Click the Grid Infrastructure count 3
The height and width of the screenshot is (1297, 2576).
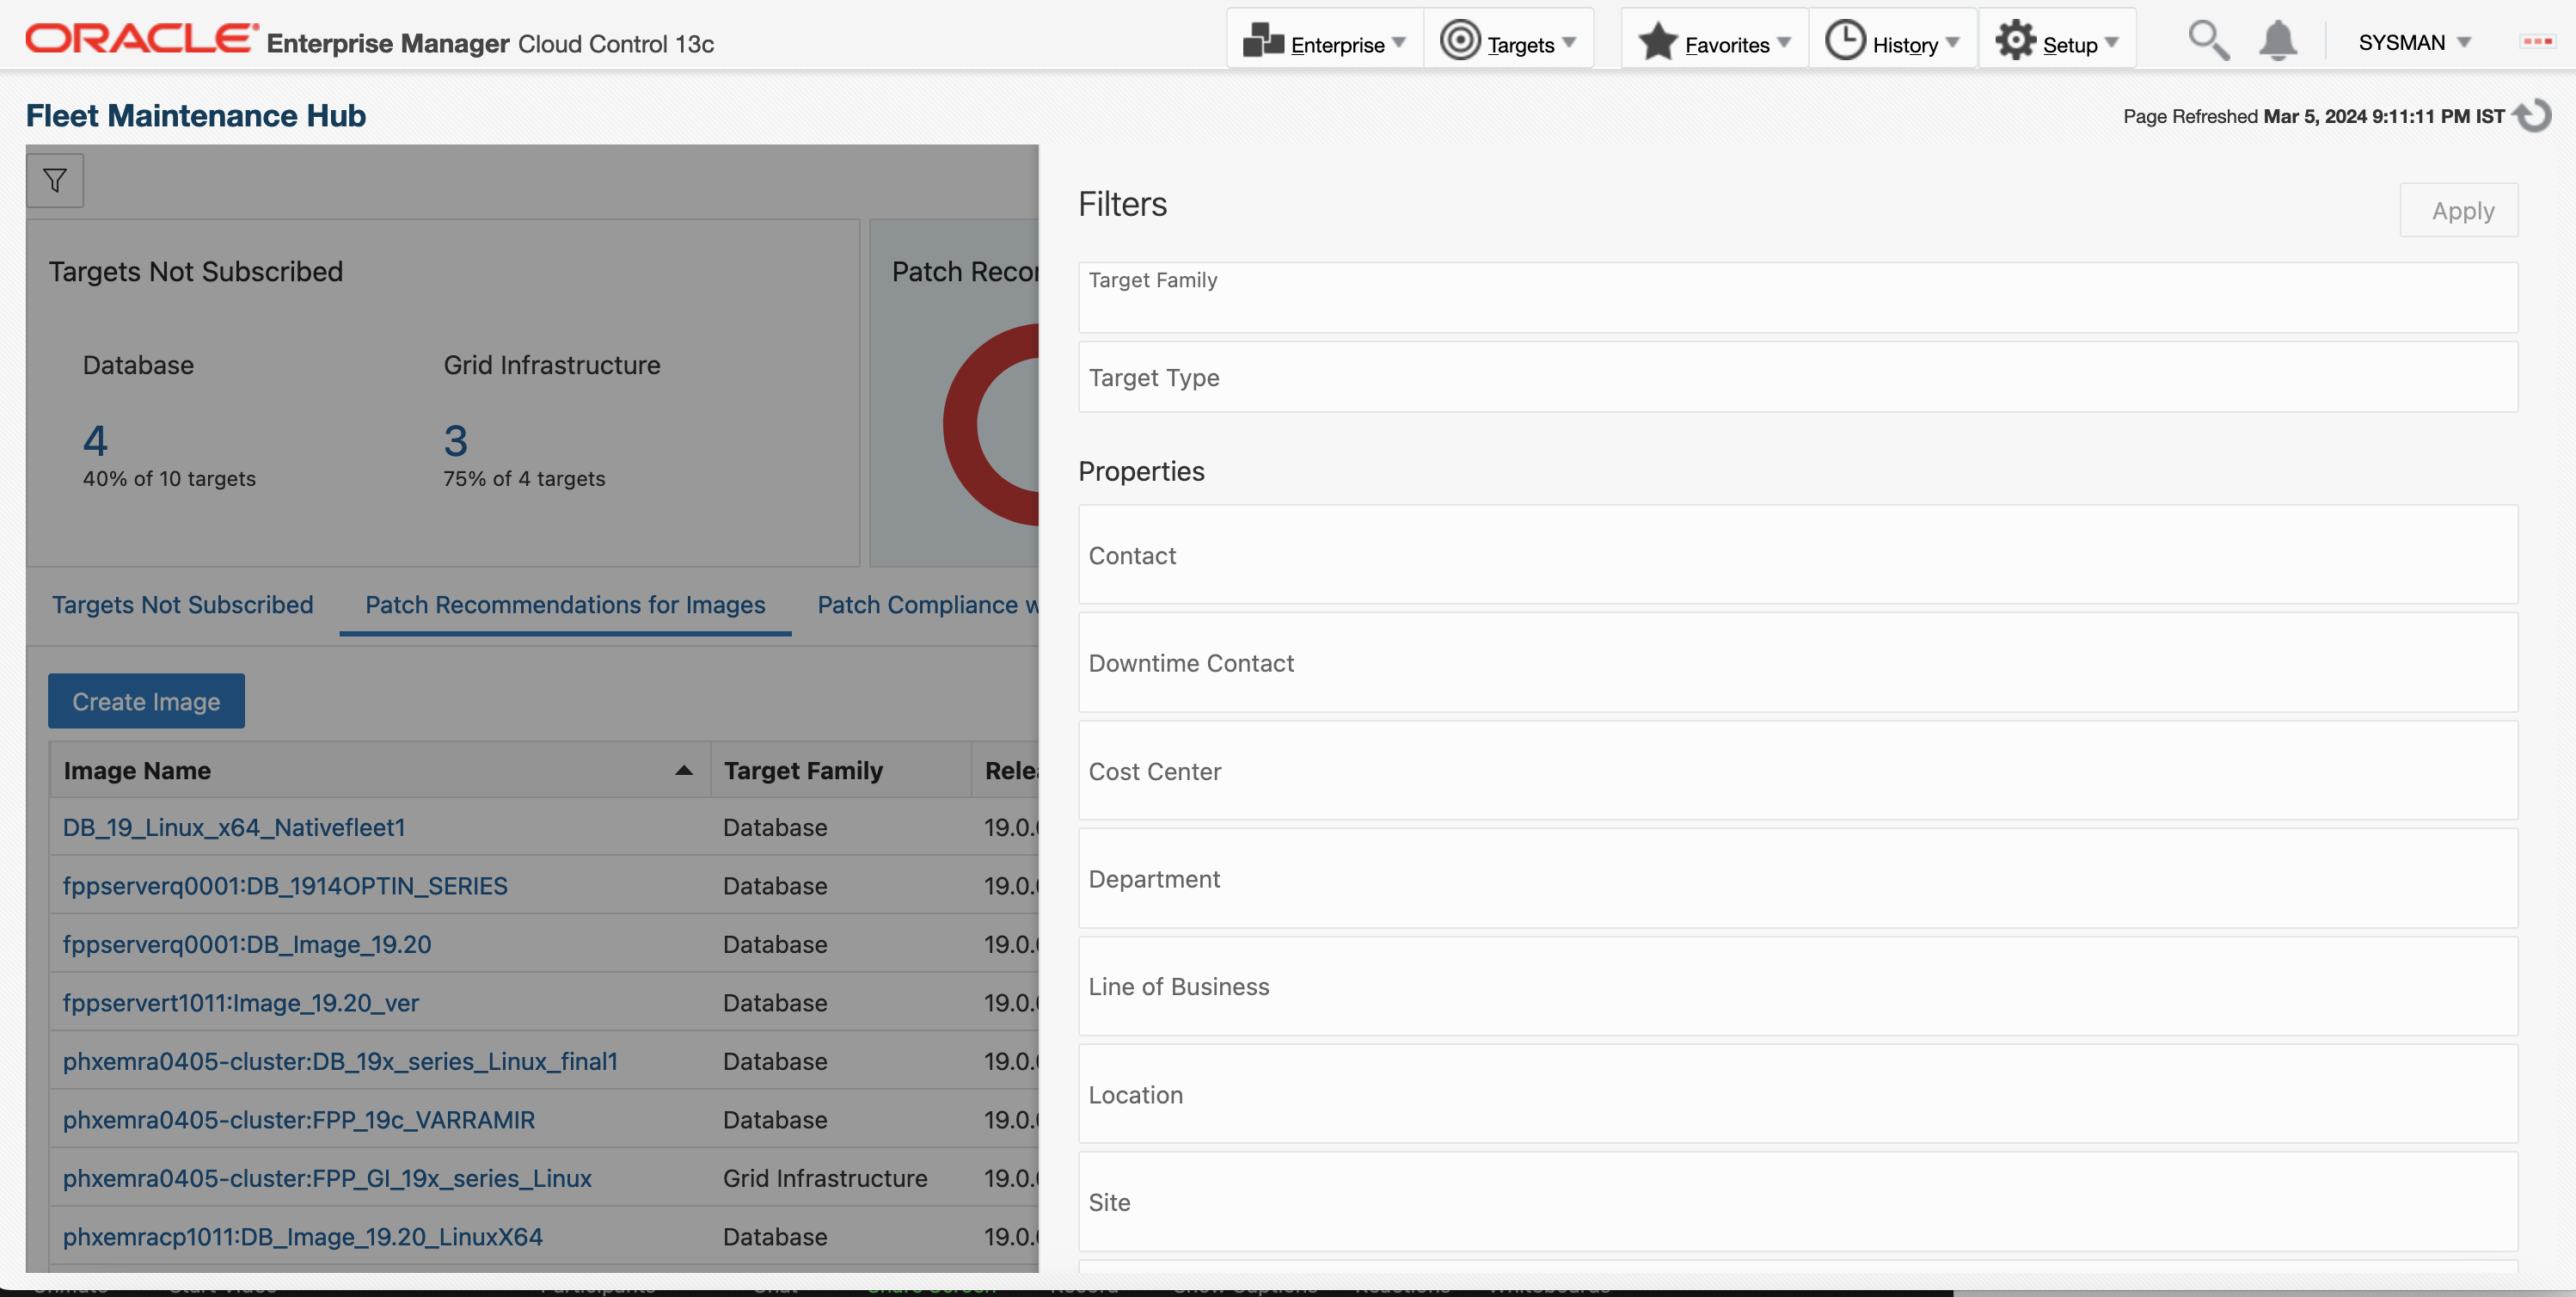click(x=456, y=440)
